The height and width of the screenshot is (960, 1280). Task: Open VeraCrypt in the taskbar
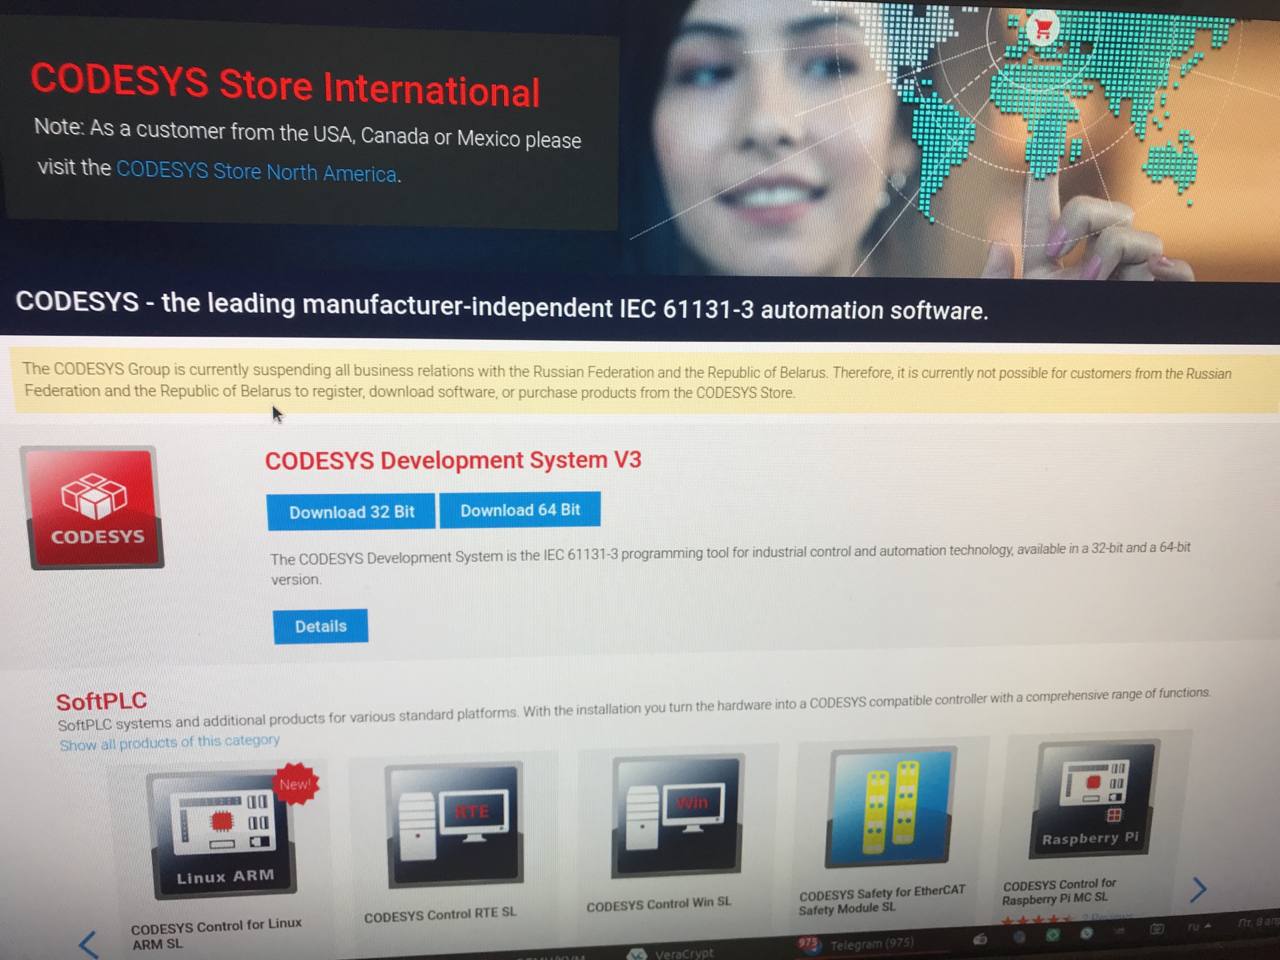pos(672,953)
